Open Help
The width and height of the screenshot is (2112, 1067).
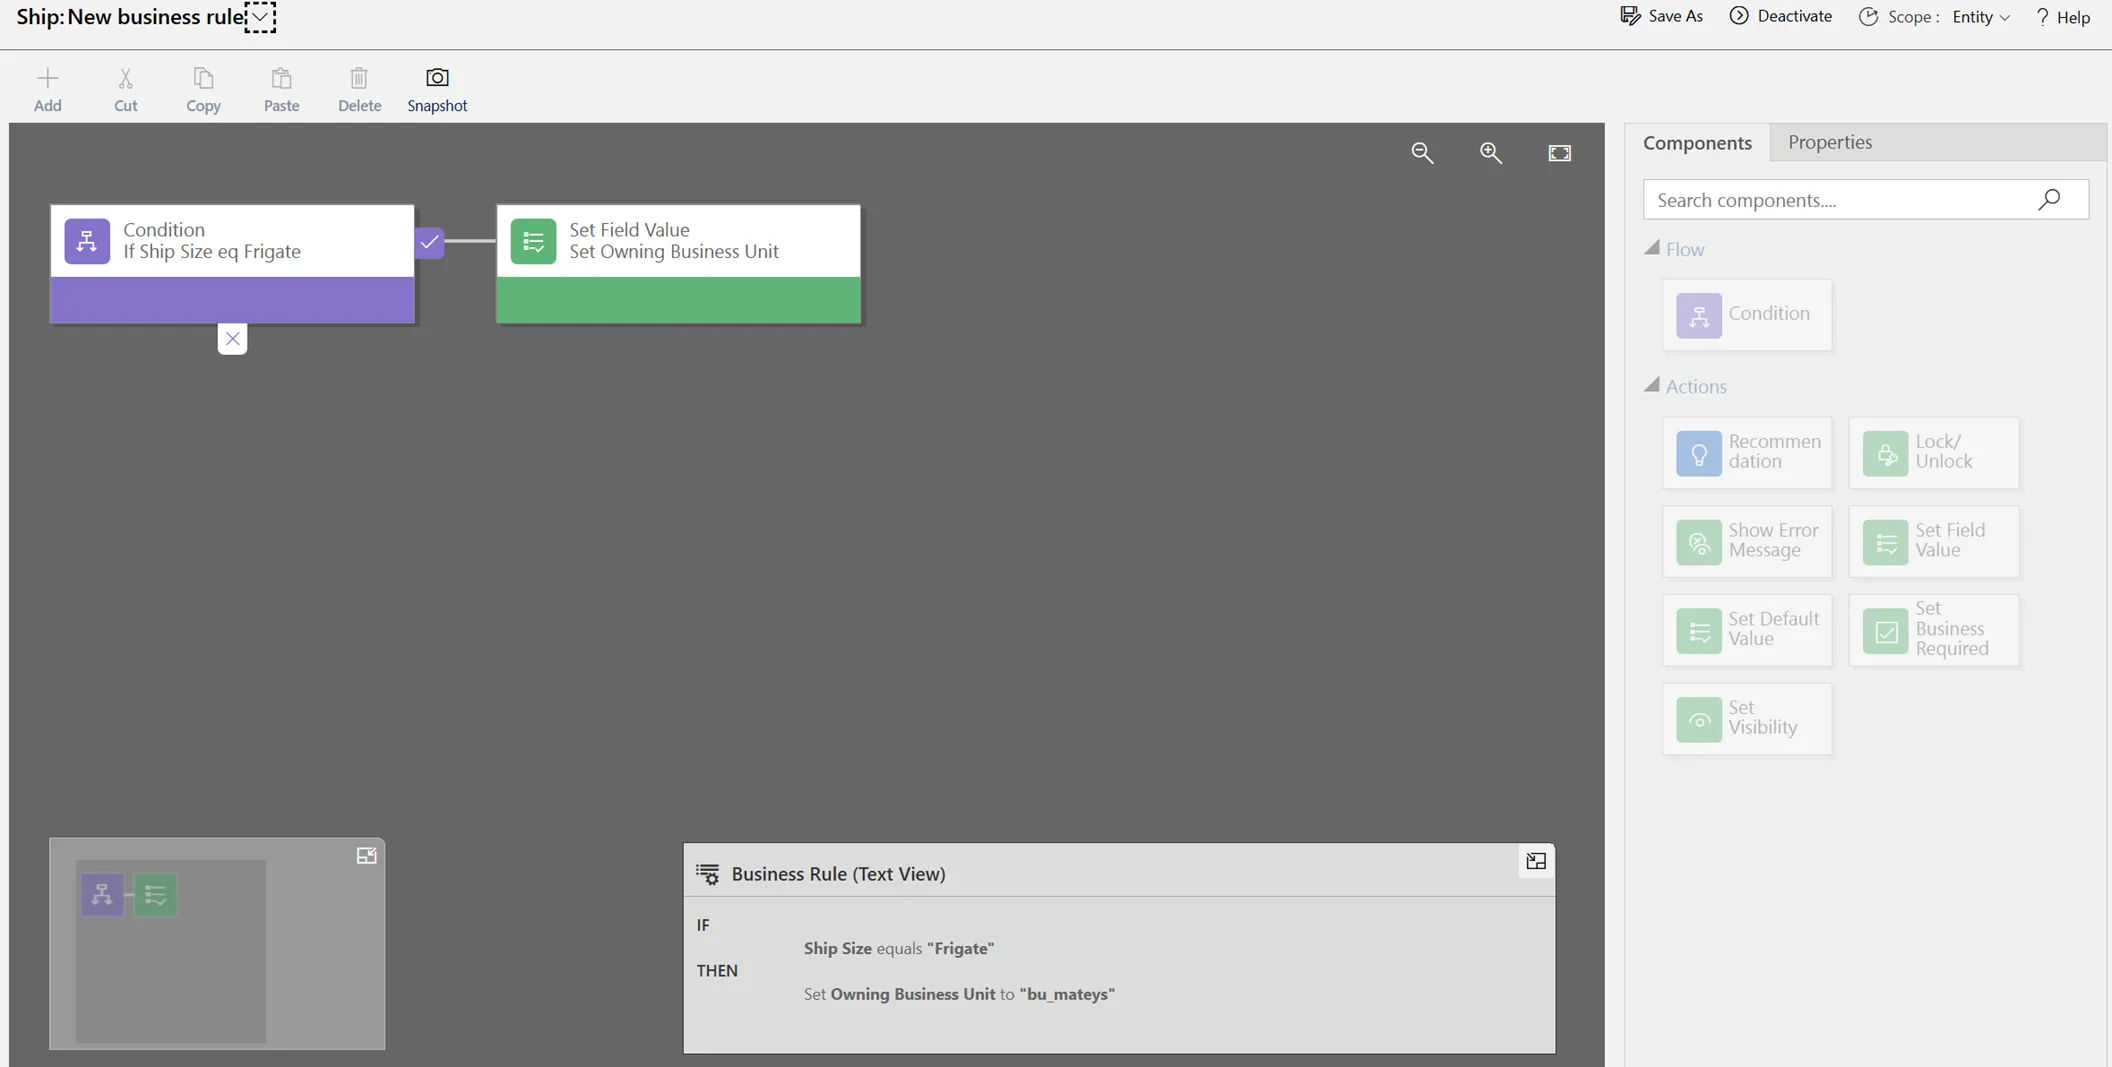2062,17
